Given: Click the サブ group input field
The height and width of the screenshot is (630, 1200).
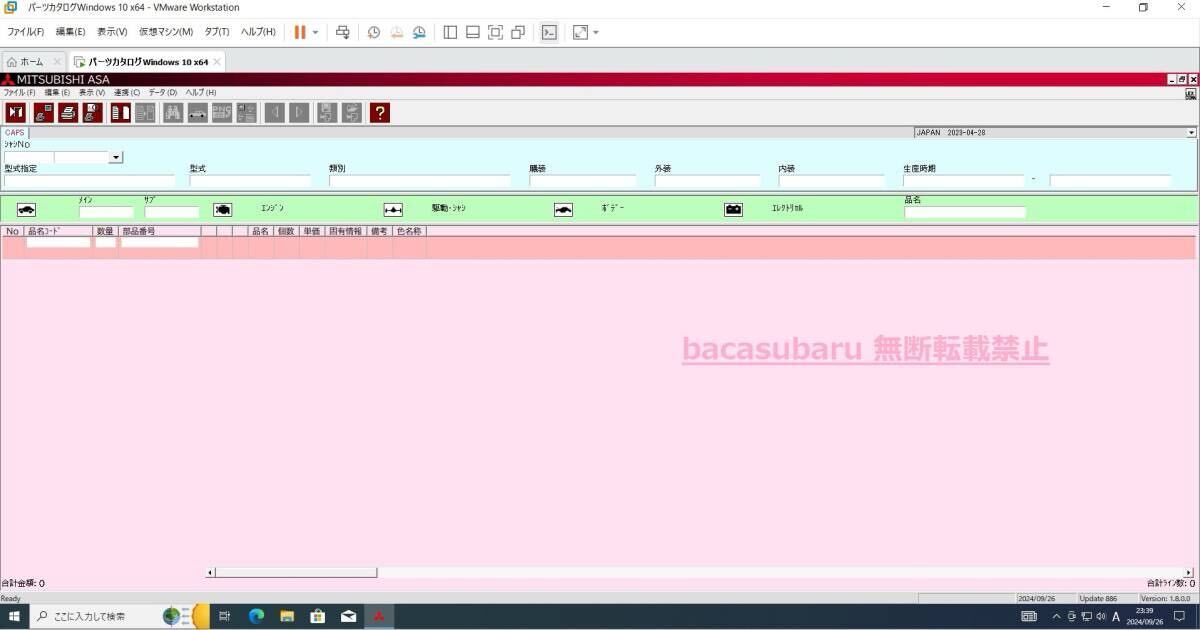Looking at the screenshot, I should coord(172,212).
